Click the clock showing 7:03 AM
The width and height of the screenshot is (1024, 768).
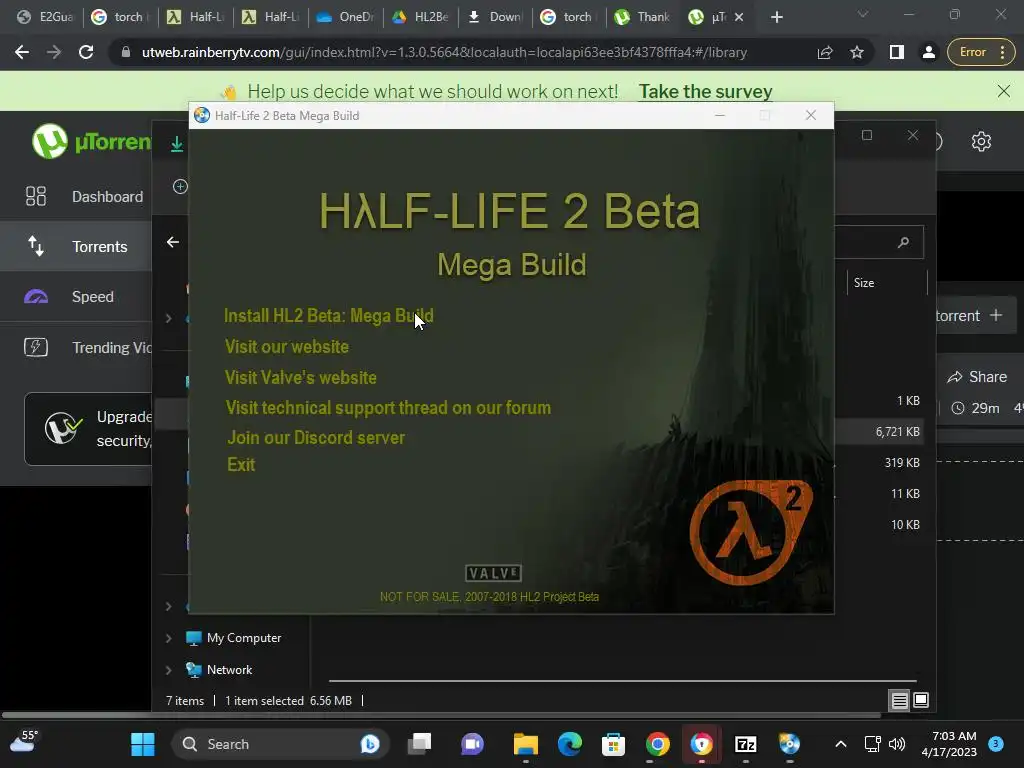(949, 744)
